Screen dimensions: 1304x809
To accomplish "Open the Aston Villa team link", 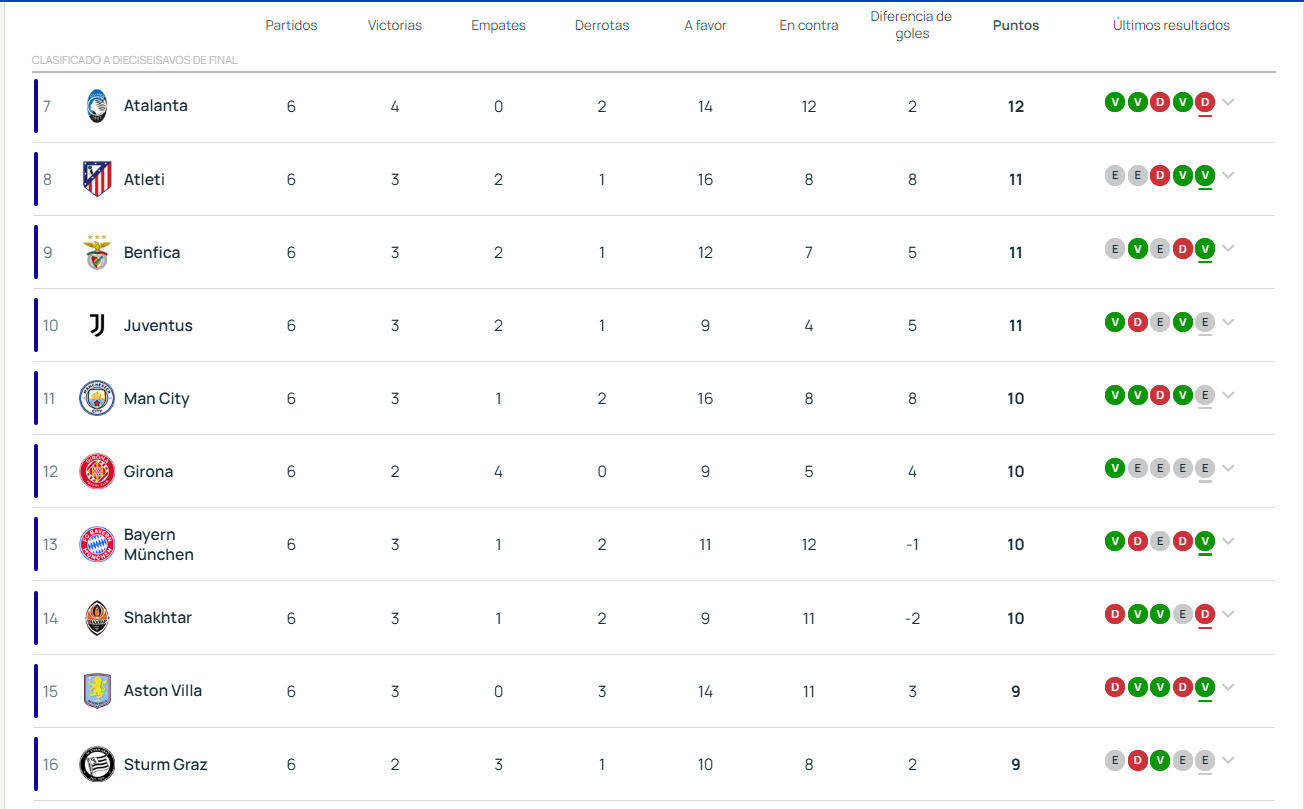I will (x=162, y=691).
